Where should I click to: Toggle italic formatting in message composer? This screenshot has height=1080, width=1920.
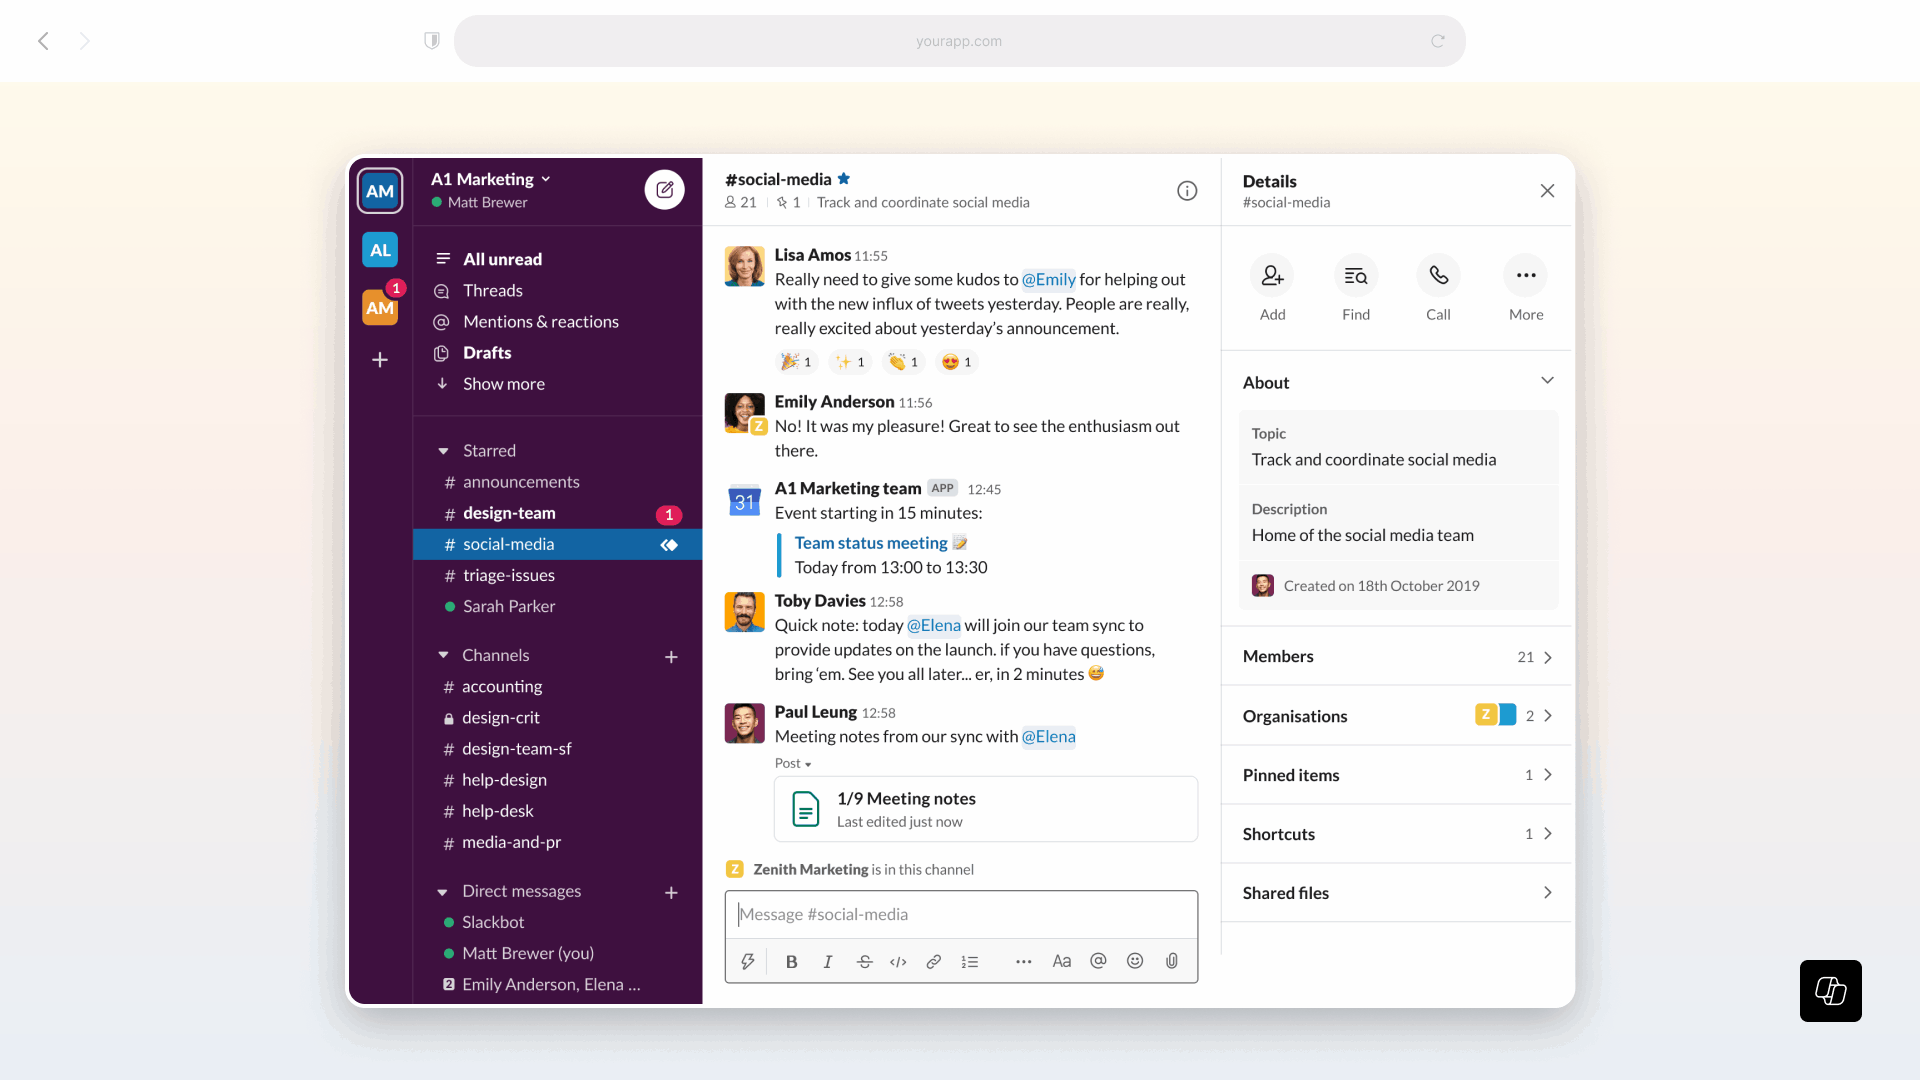pyautogui.click(x=827, y=961)
